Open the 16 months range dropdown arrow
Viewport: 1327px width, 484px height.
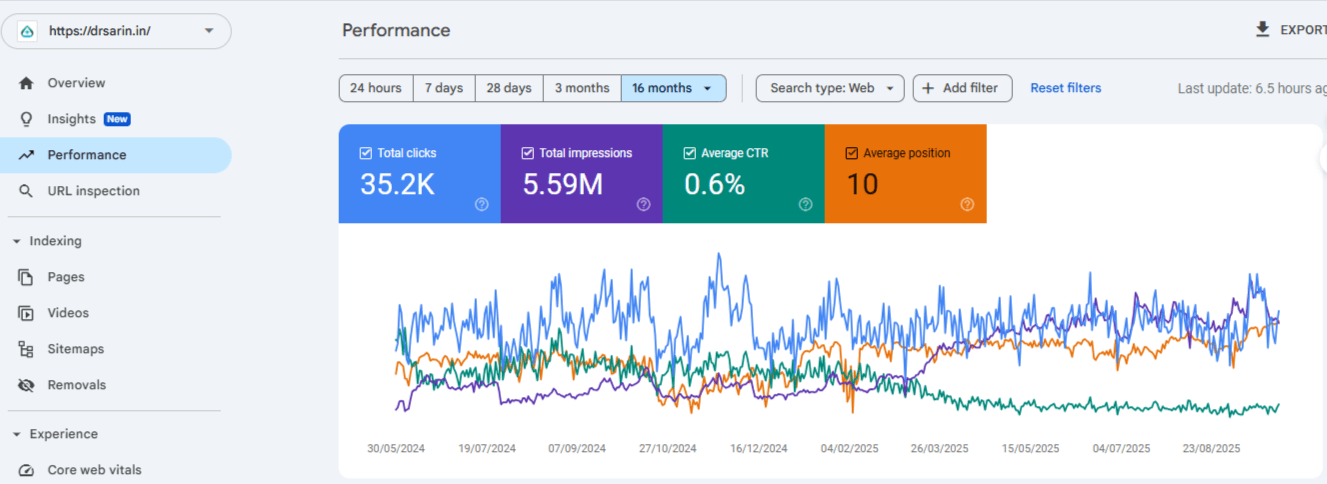[x=708, y=88]
